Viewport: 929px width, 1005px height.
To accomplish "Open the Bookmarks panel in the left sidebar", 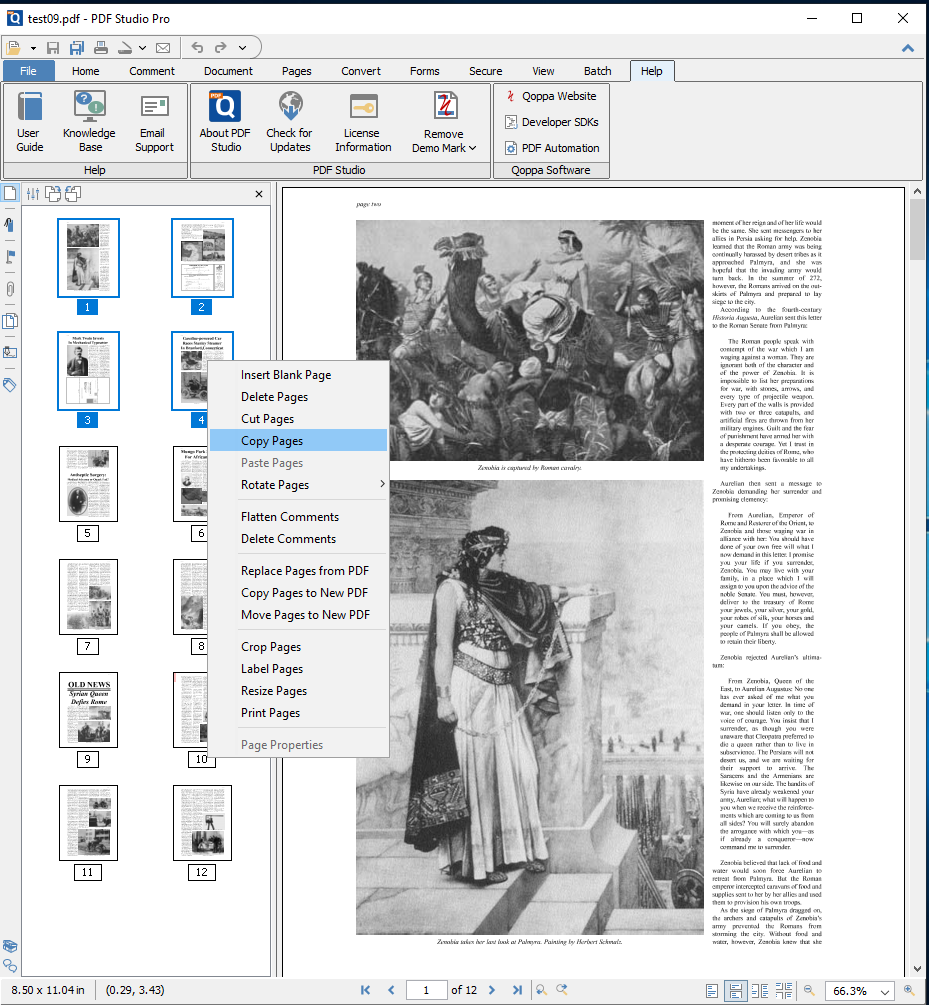I will 9,224.
